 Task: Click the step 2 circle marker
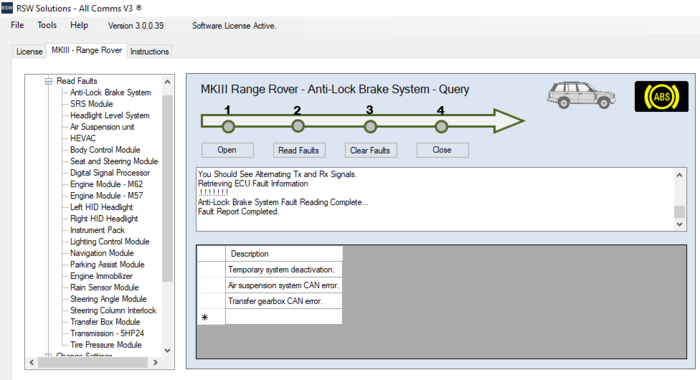point(298,126)
